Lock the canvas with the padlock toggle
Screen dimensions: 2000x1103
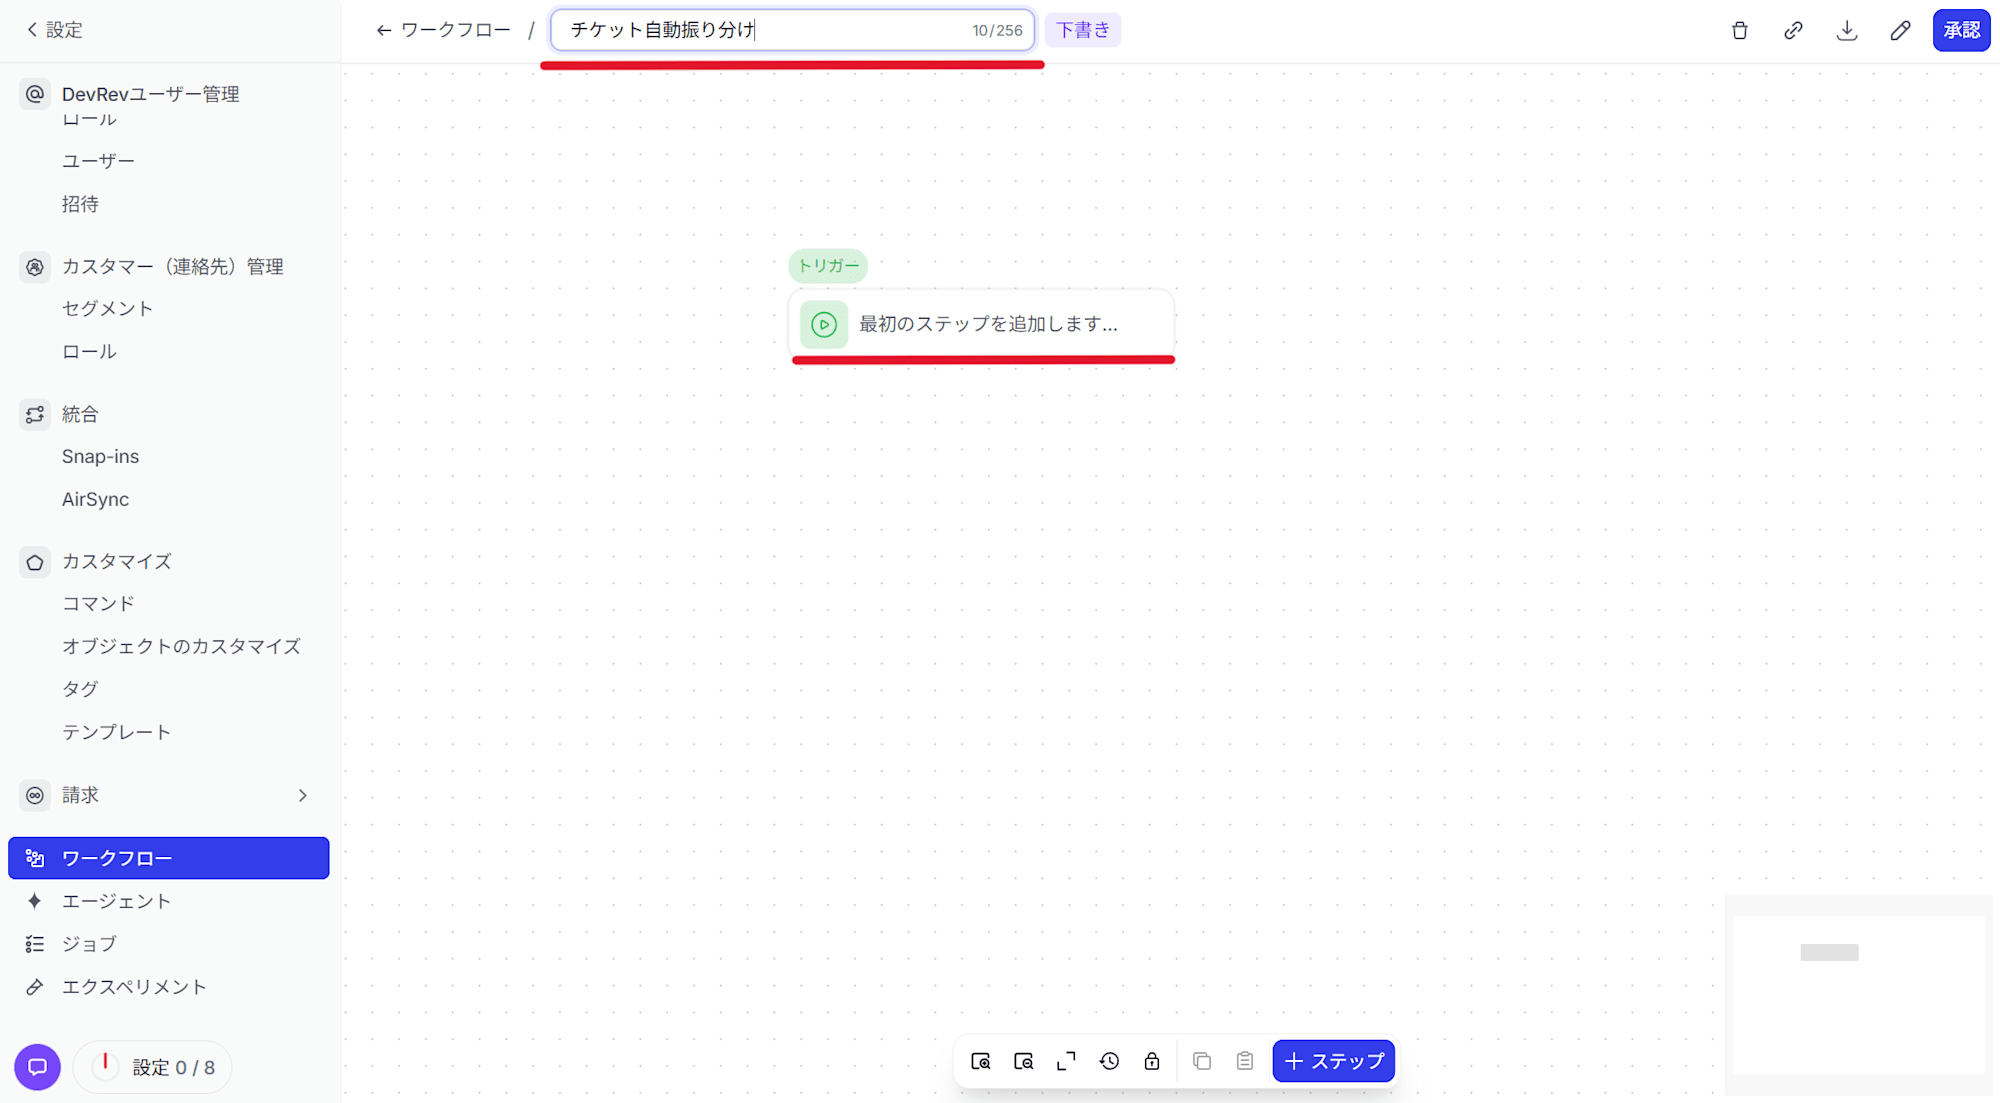1151,1061
